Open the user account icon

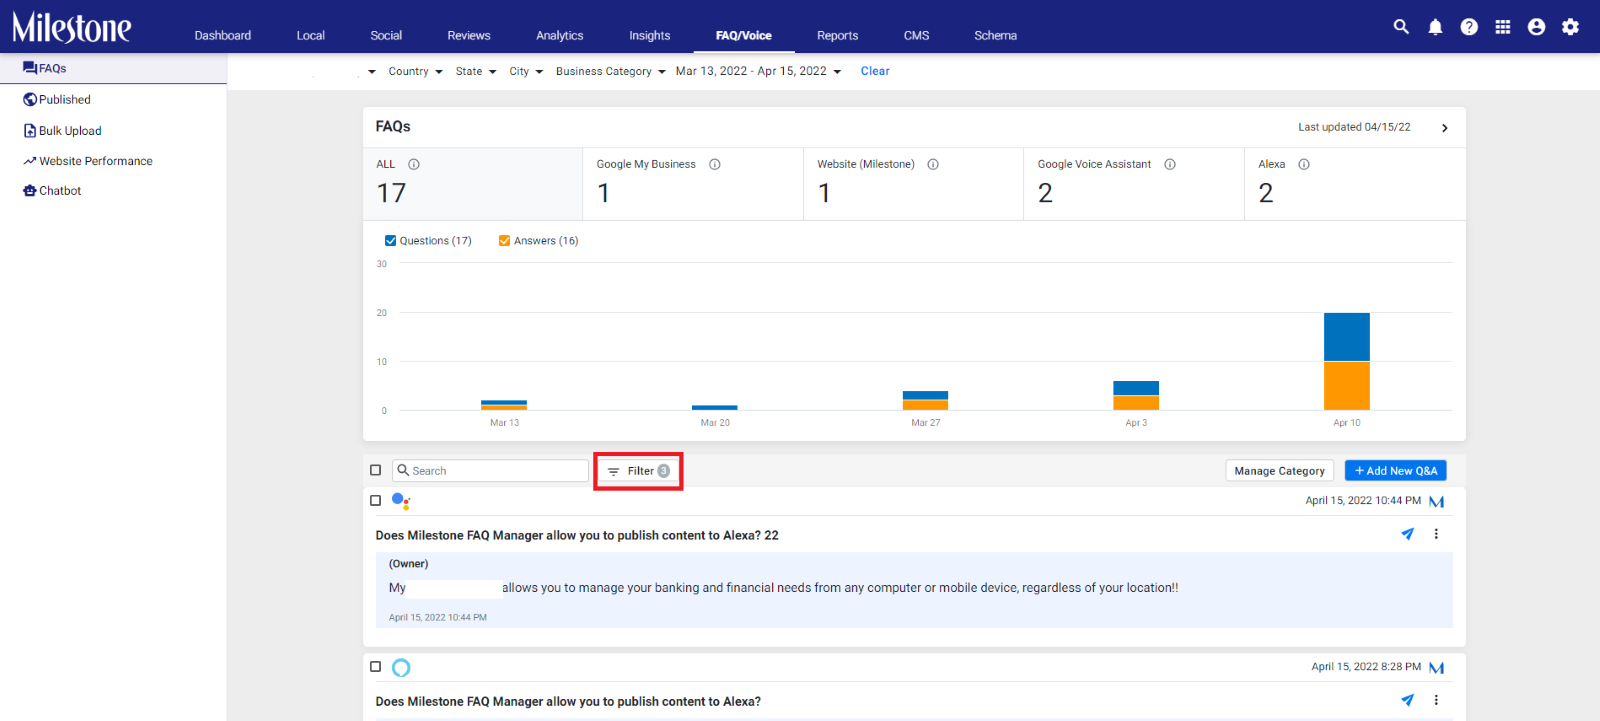pyautogui.click(x=1537, y=27)
